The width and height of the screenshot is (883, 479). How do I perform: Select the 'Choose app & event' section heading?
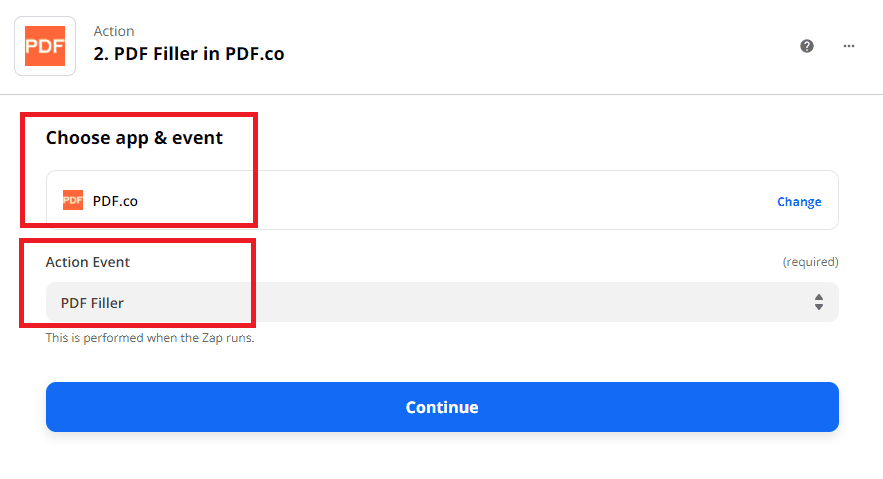[134, 137]
